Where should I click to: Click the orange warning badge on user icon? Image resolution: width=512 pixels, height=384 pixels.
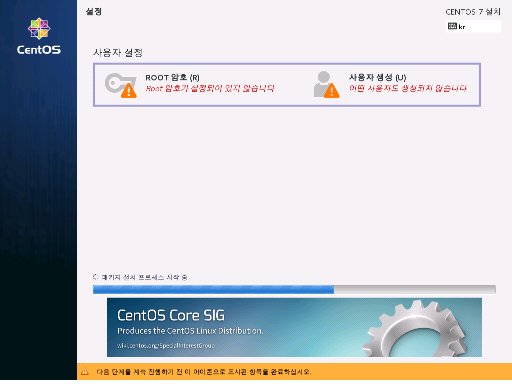pyautogui.click(x=332, y=91)
